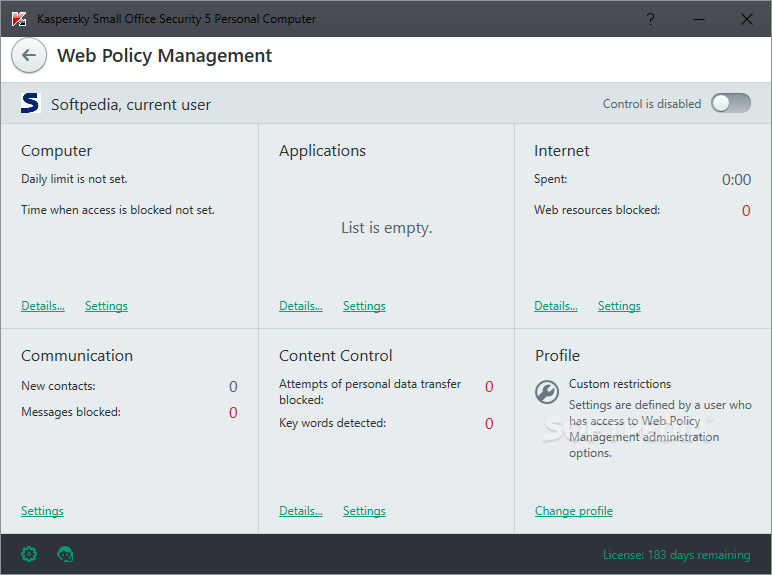Minimize the Kaspersky window

click(x=699, y=19)
